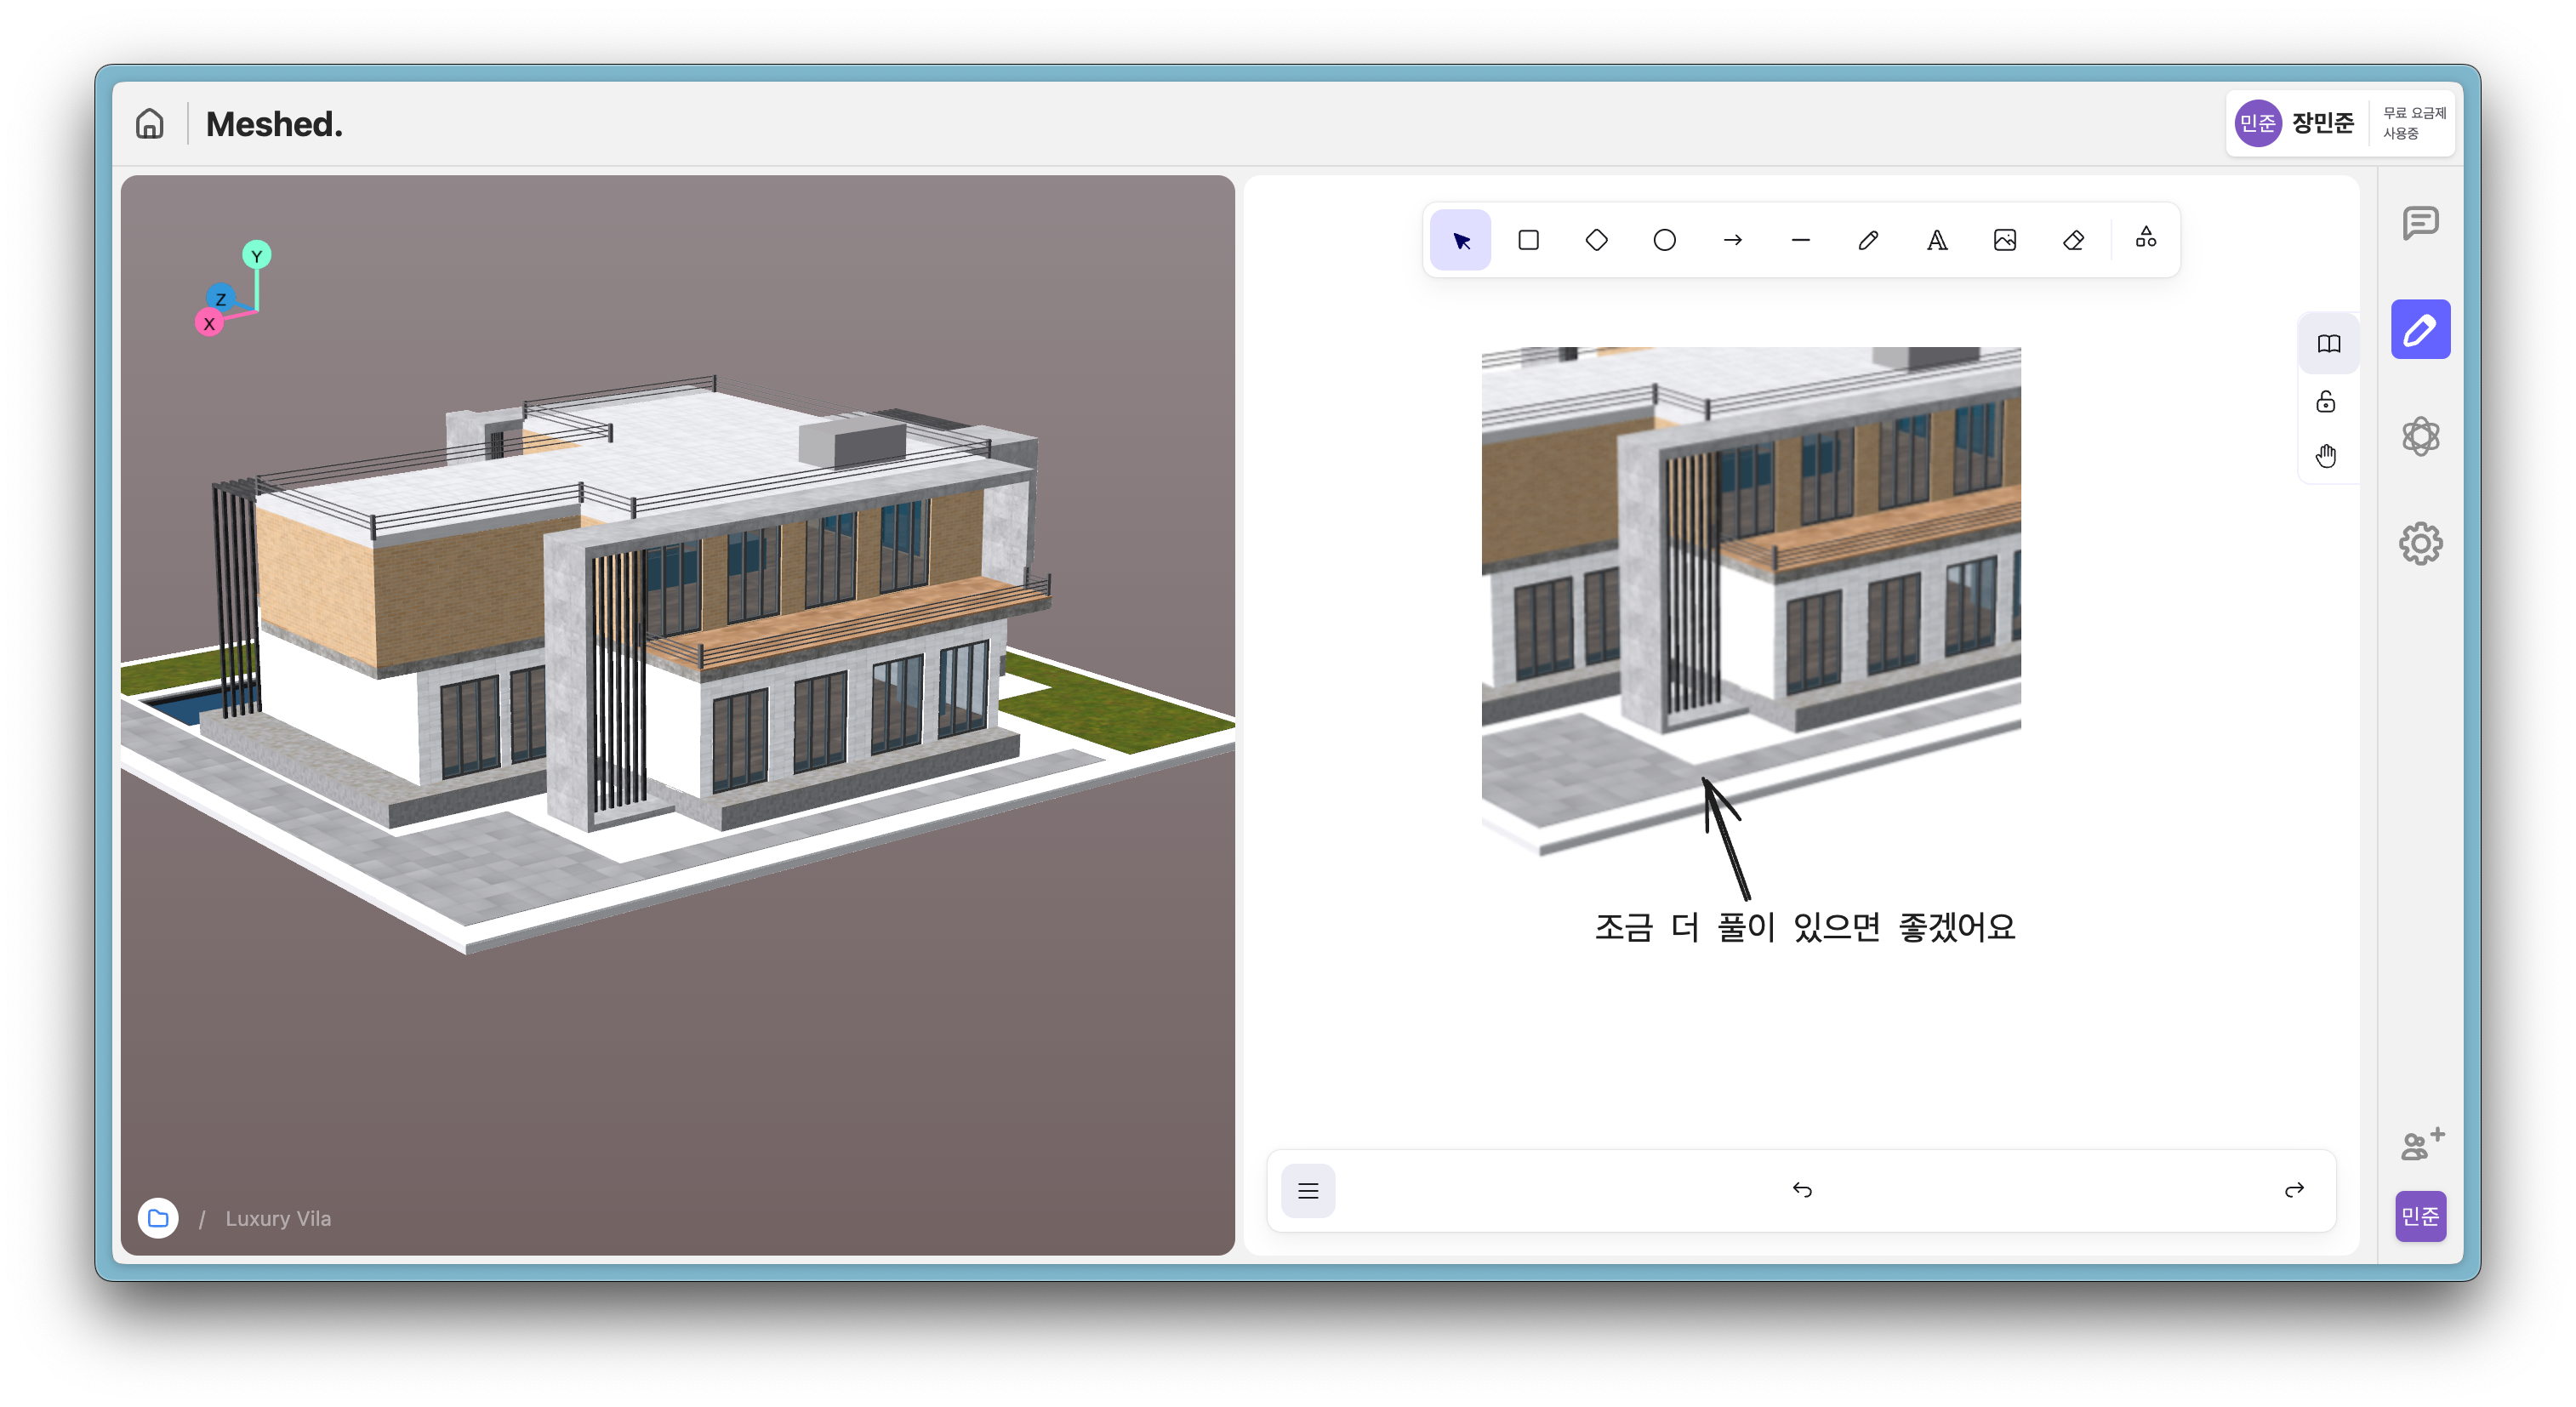Select the rectangle shape tool

(x=1528, y=240)
